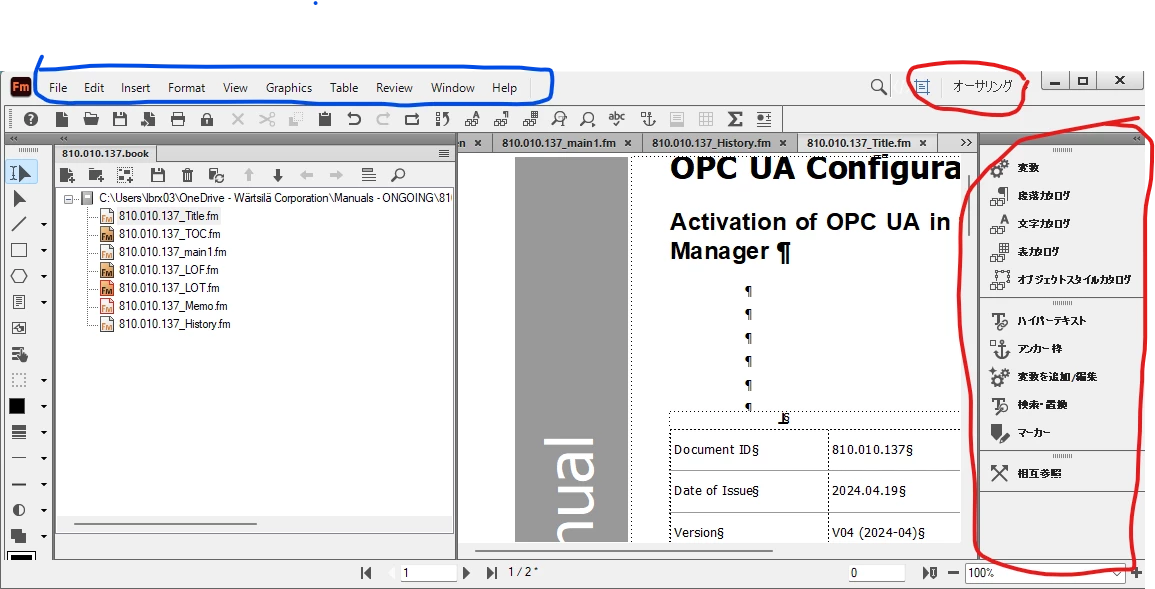Click the trash icon in the book panel
The width and height of the screenshot is (1155, 589).
click(x=187, y=174)
